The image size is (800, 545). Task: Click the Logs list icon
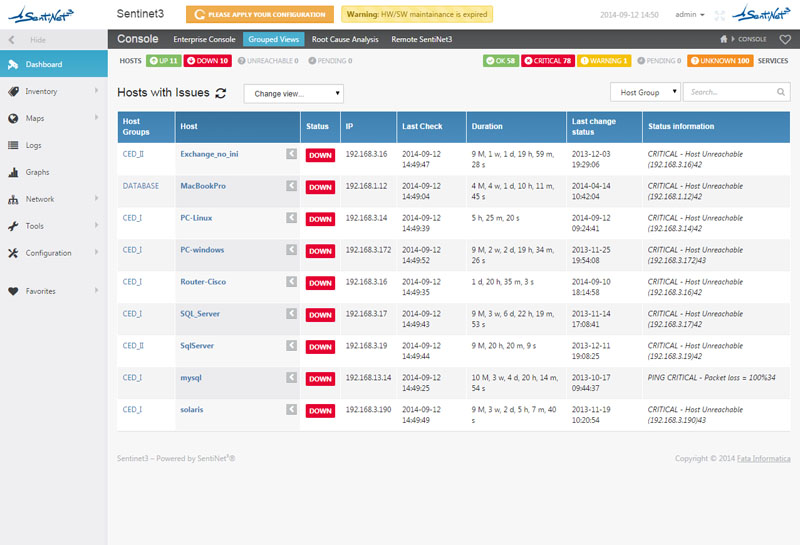tap(14, 145)
